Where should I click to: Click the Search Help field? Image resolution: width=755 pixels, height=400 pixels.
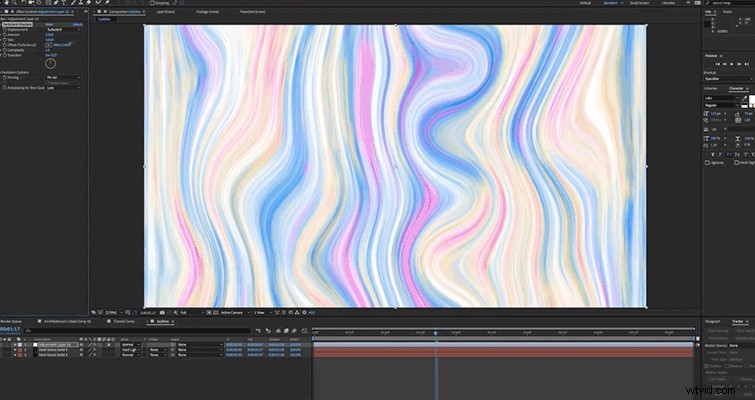click(729, 3)
